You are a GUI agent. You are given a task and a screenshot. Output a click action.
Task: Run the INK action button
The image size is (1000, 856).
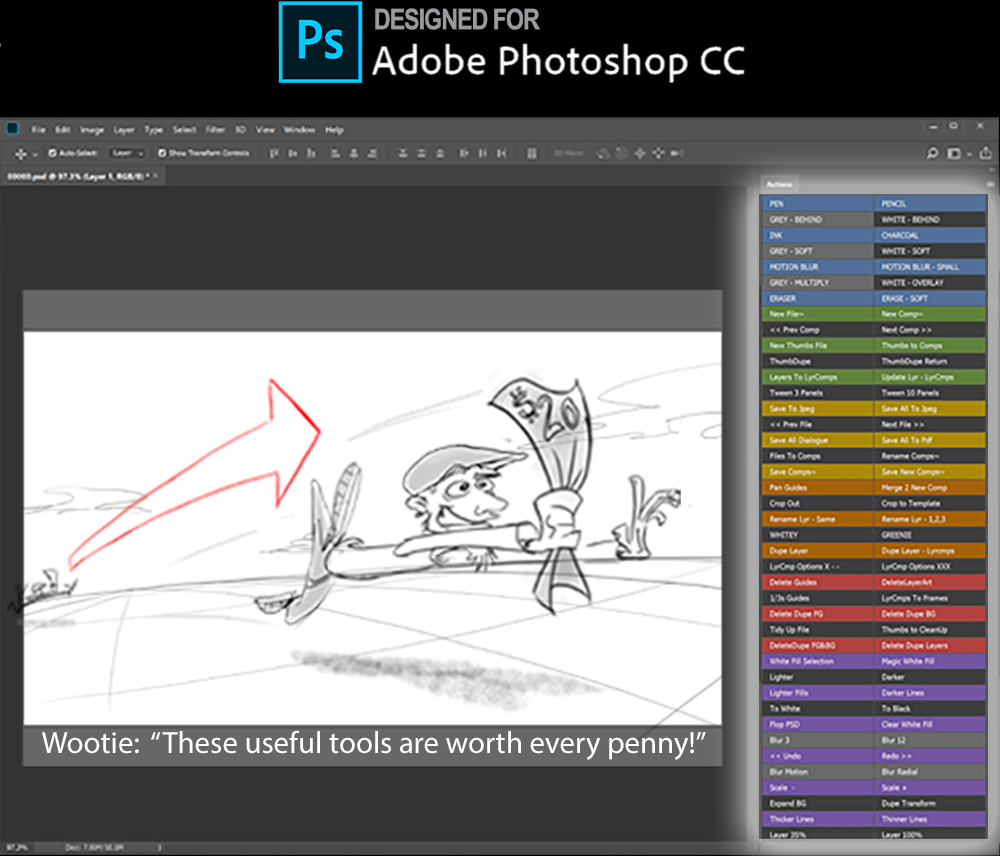point(818,235)
